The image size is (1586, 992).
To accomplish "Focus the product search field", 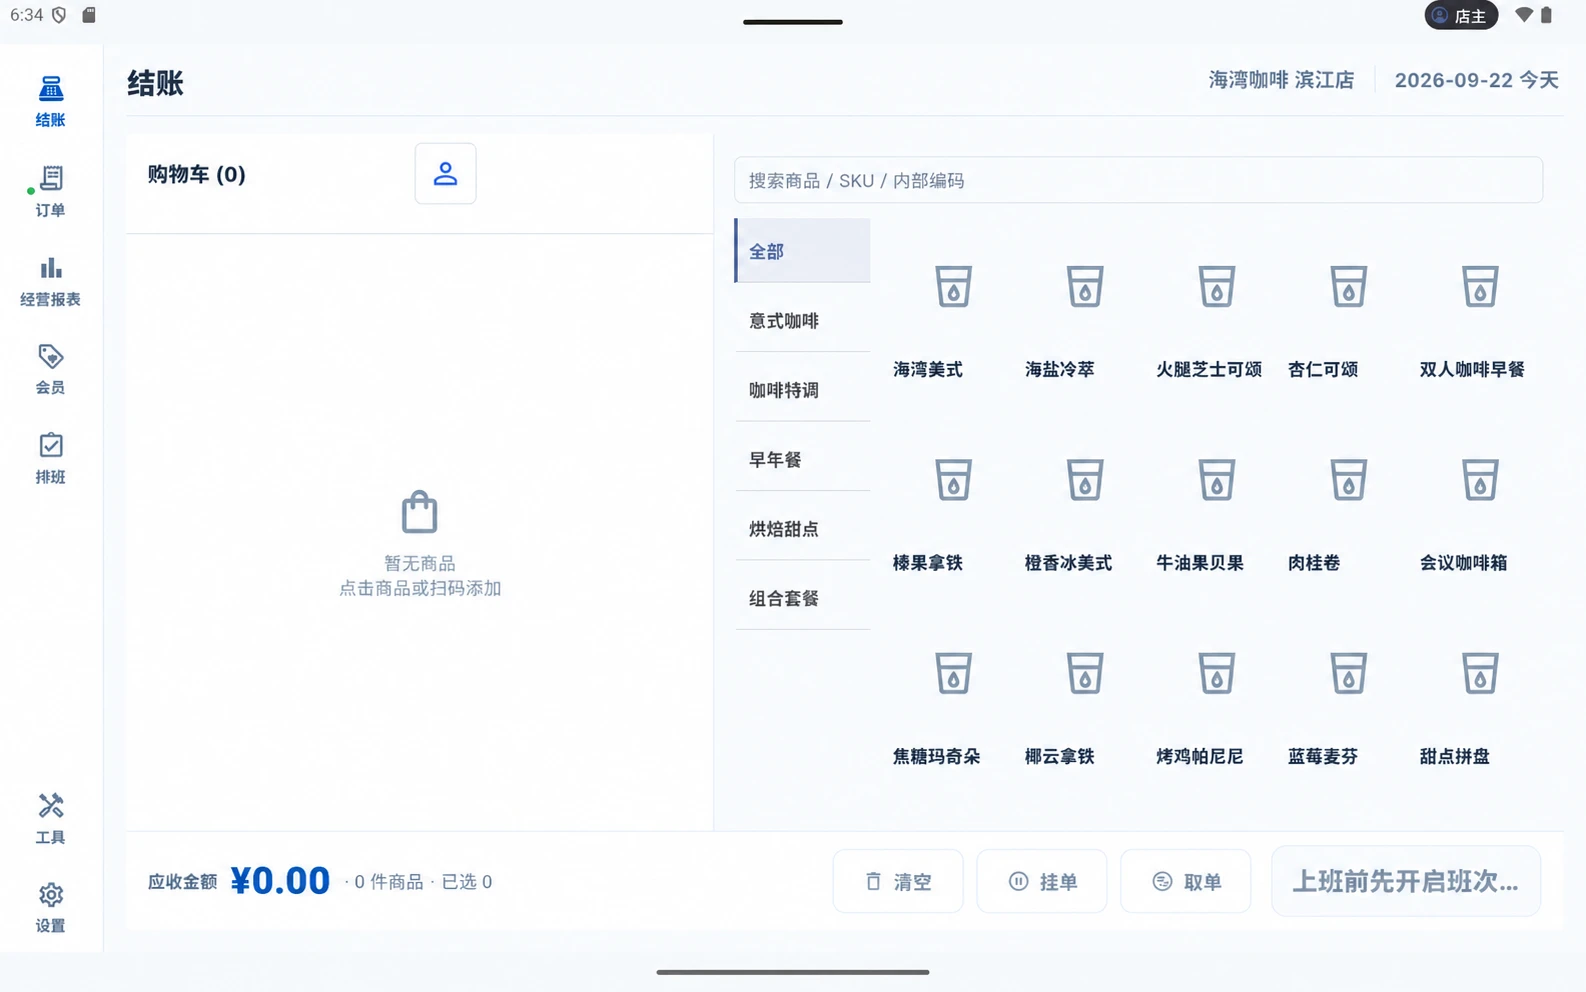I will click(x=1138, y=180).
